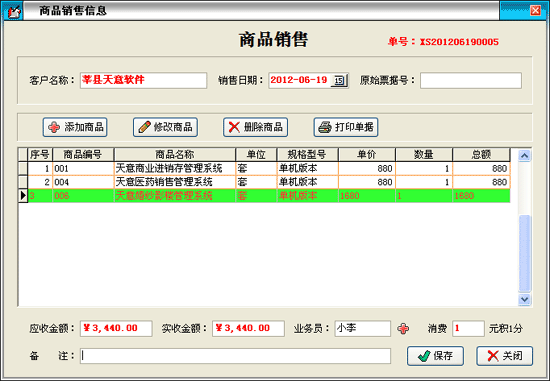The image size is (550, 381).
Task: Click the 1680 总额 cell in row 3
Action: point(481,196)
